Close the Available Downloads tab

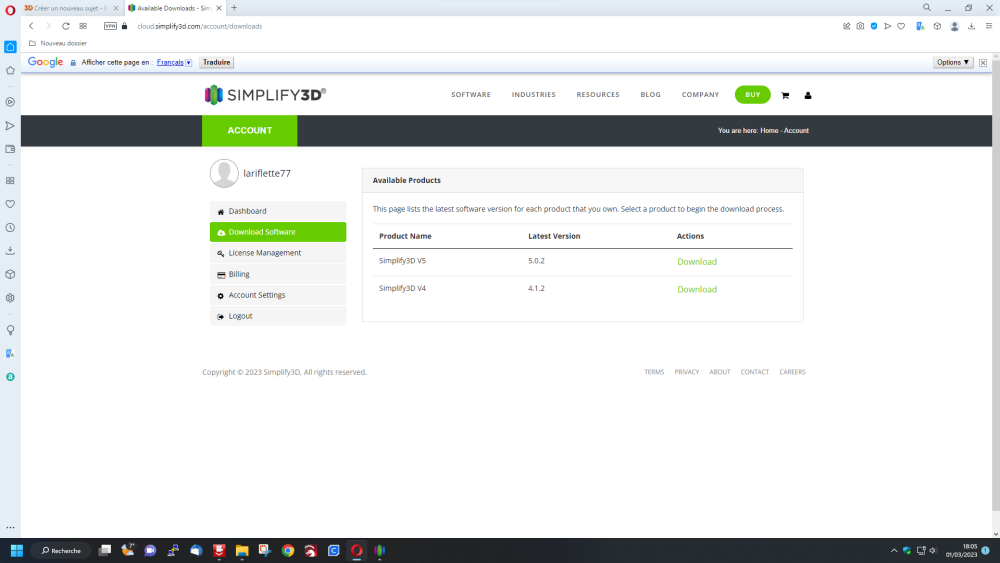tap(219, 8)
